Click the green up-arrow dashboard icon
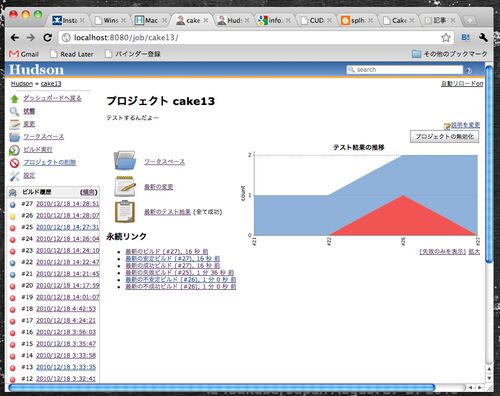The image size is (500, 396). (x=14, y=99)
